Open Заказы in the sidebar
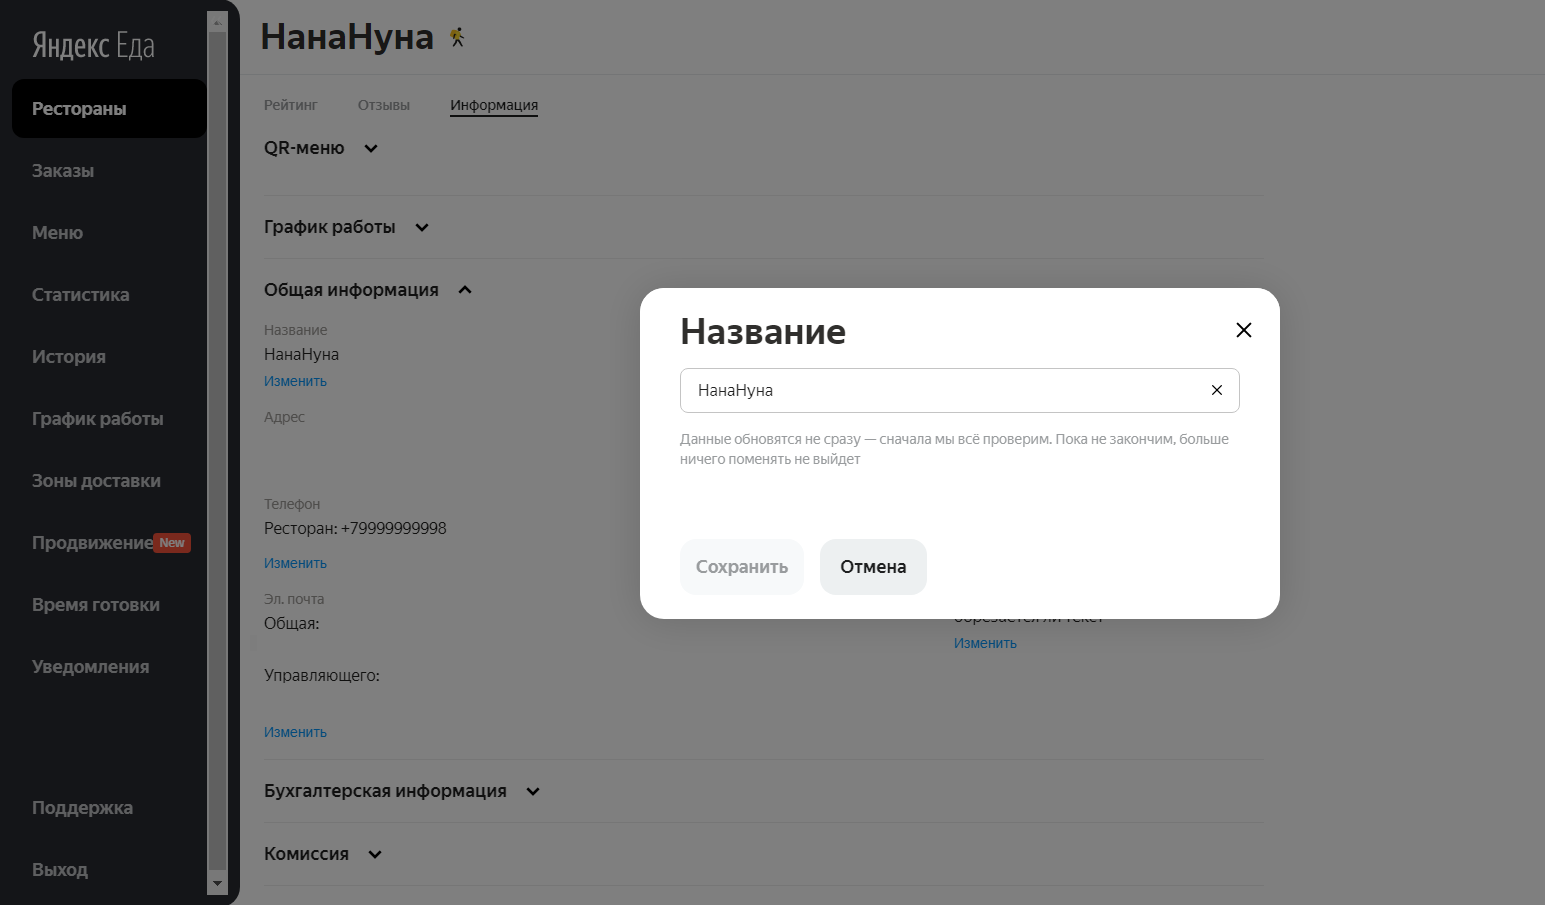Viewport: 1545px width, 905px height. pos(63,171)
